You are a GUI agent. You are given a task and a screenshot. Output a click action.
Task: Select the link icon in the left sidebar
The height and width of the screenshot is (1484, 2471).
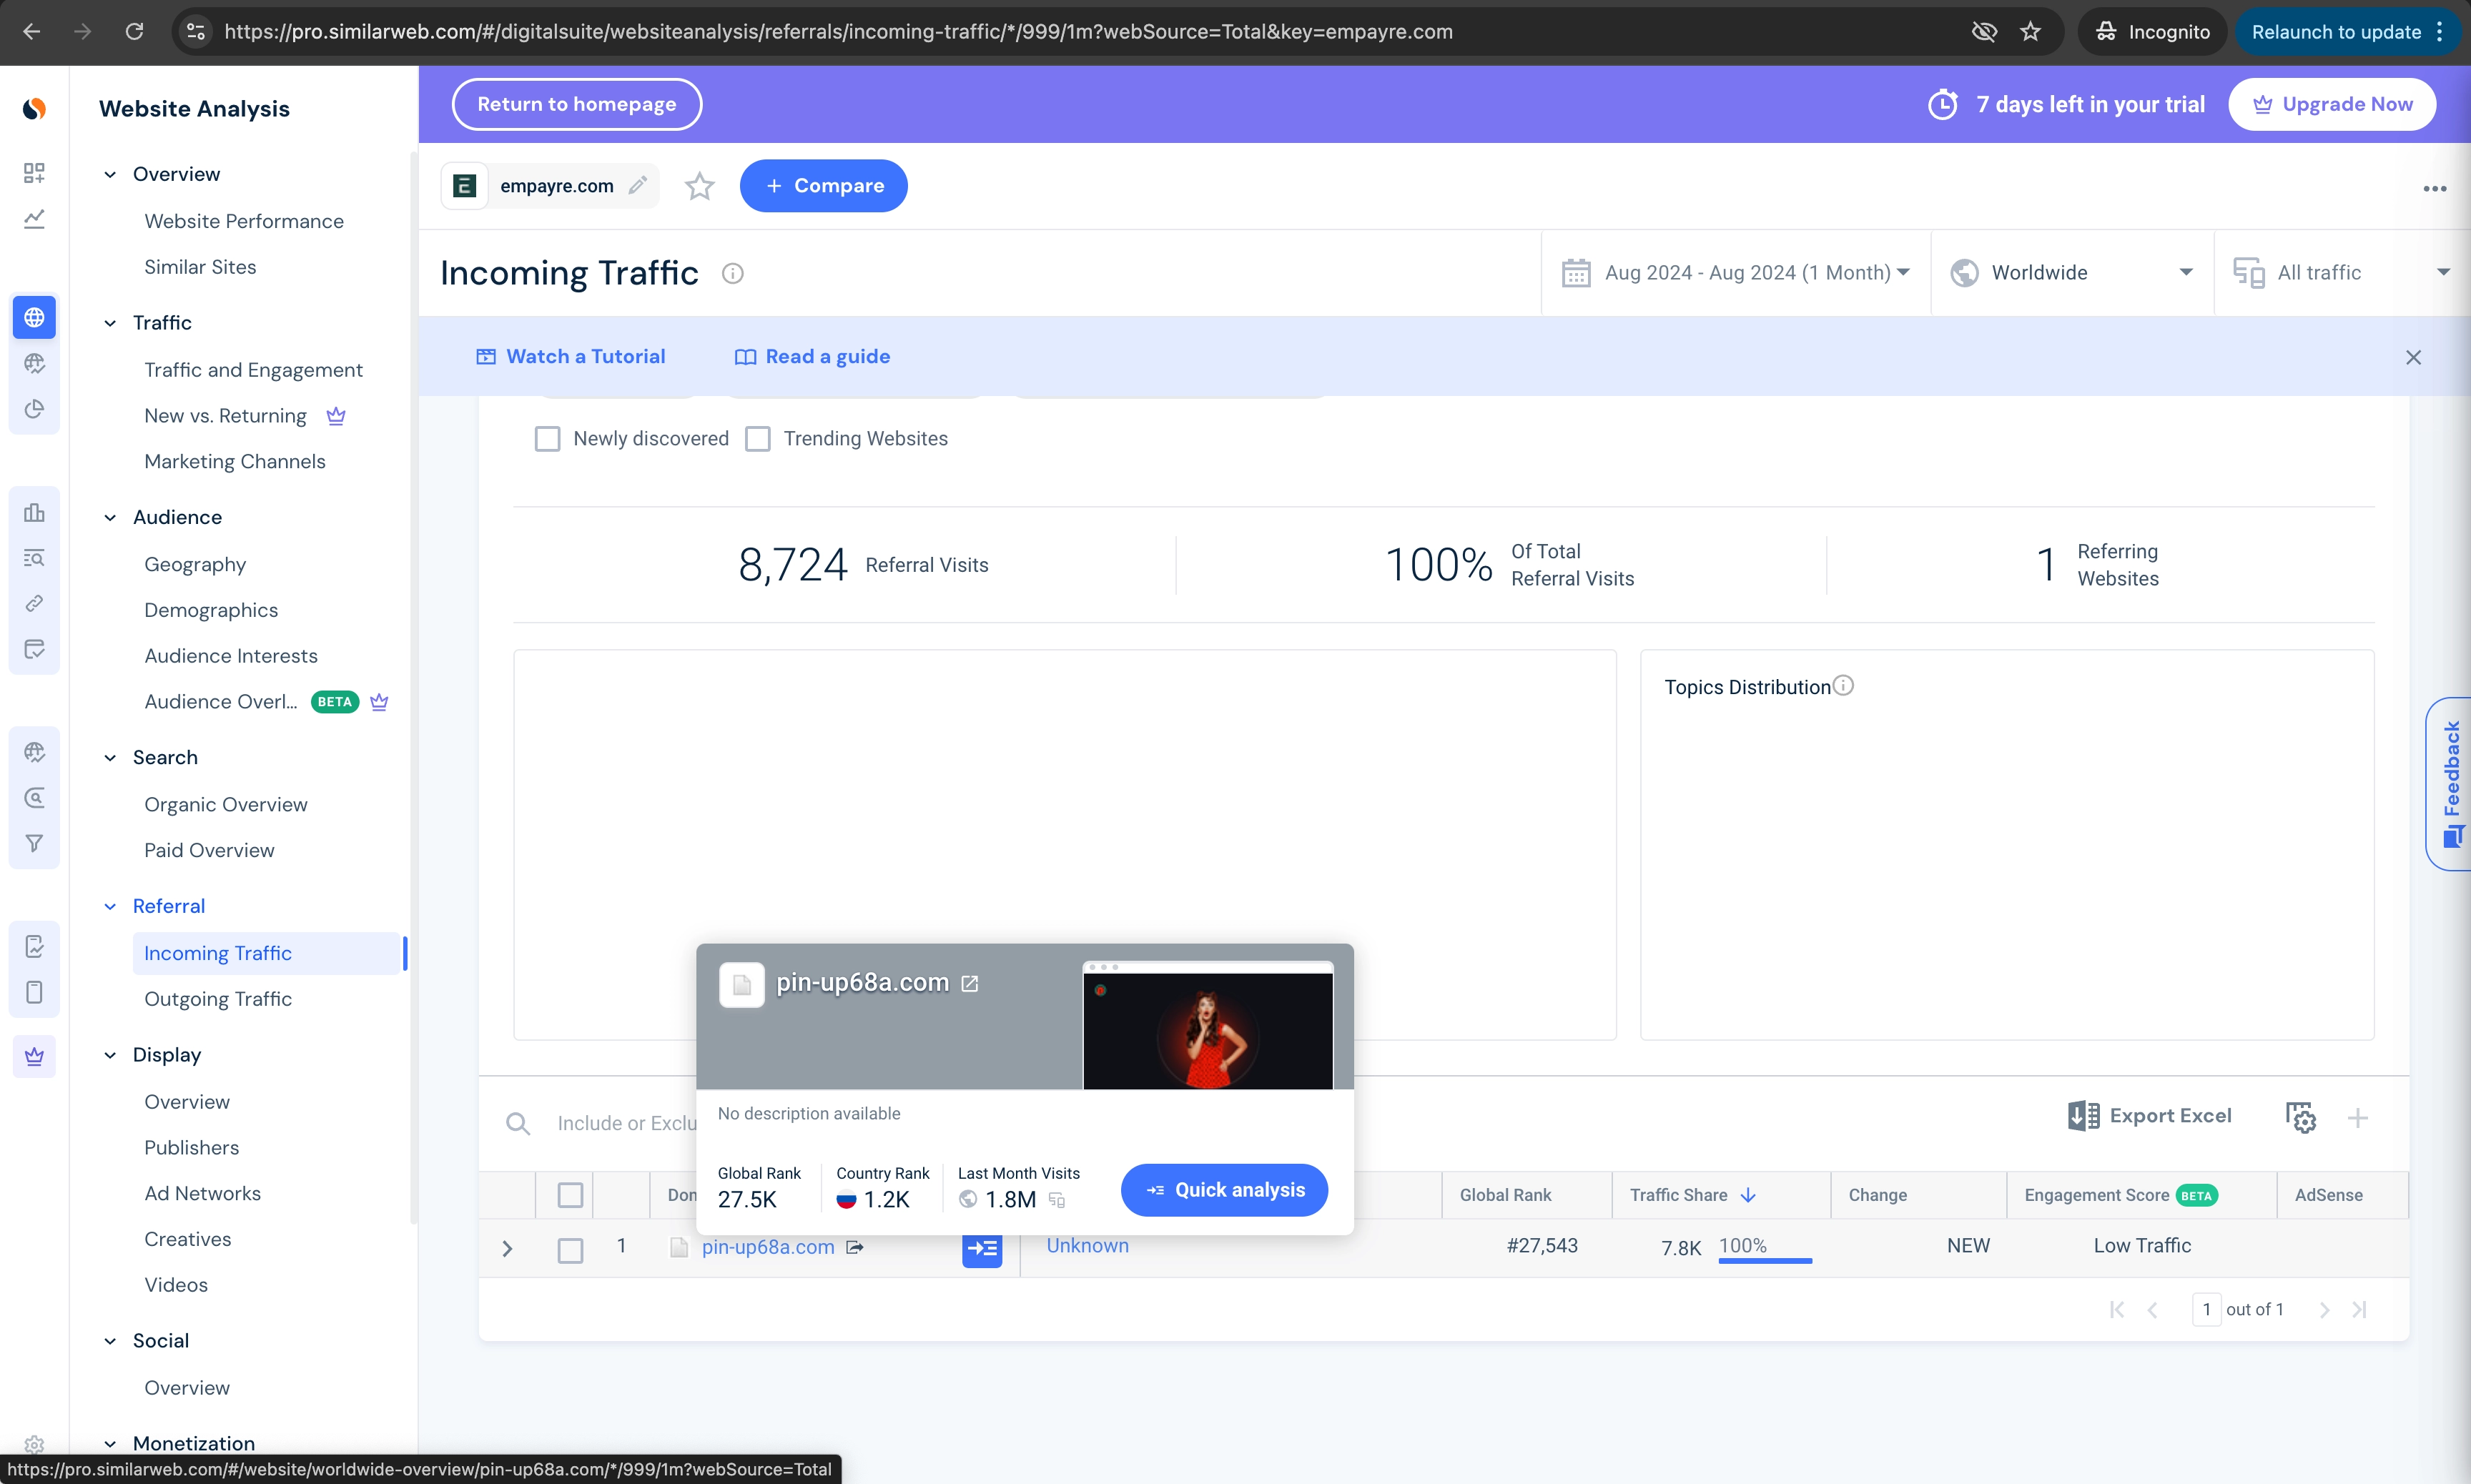34,602
